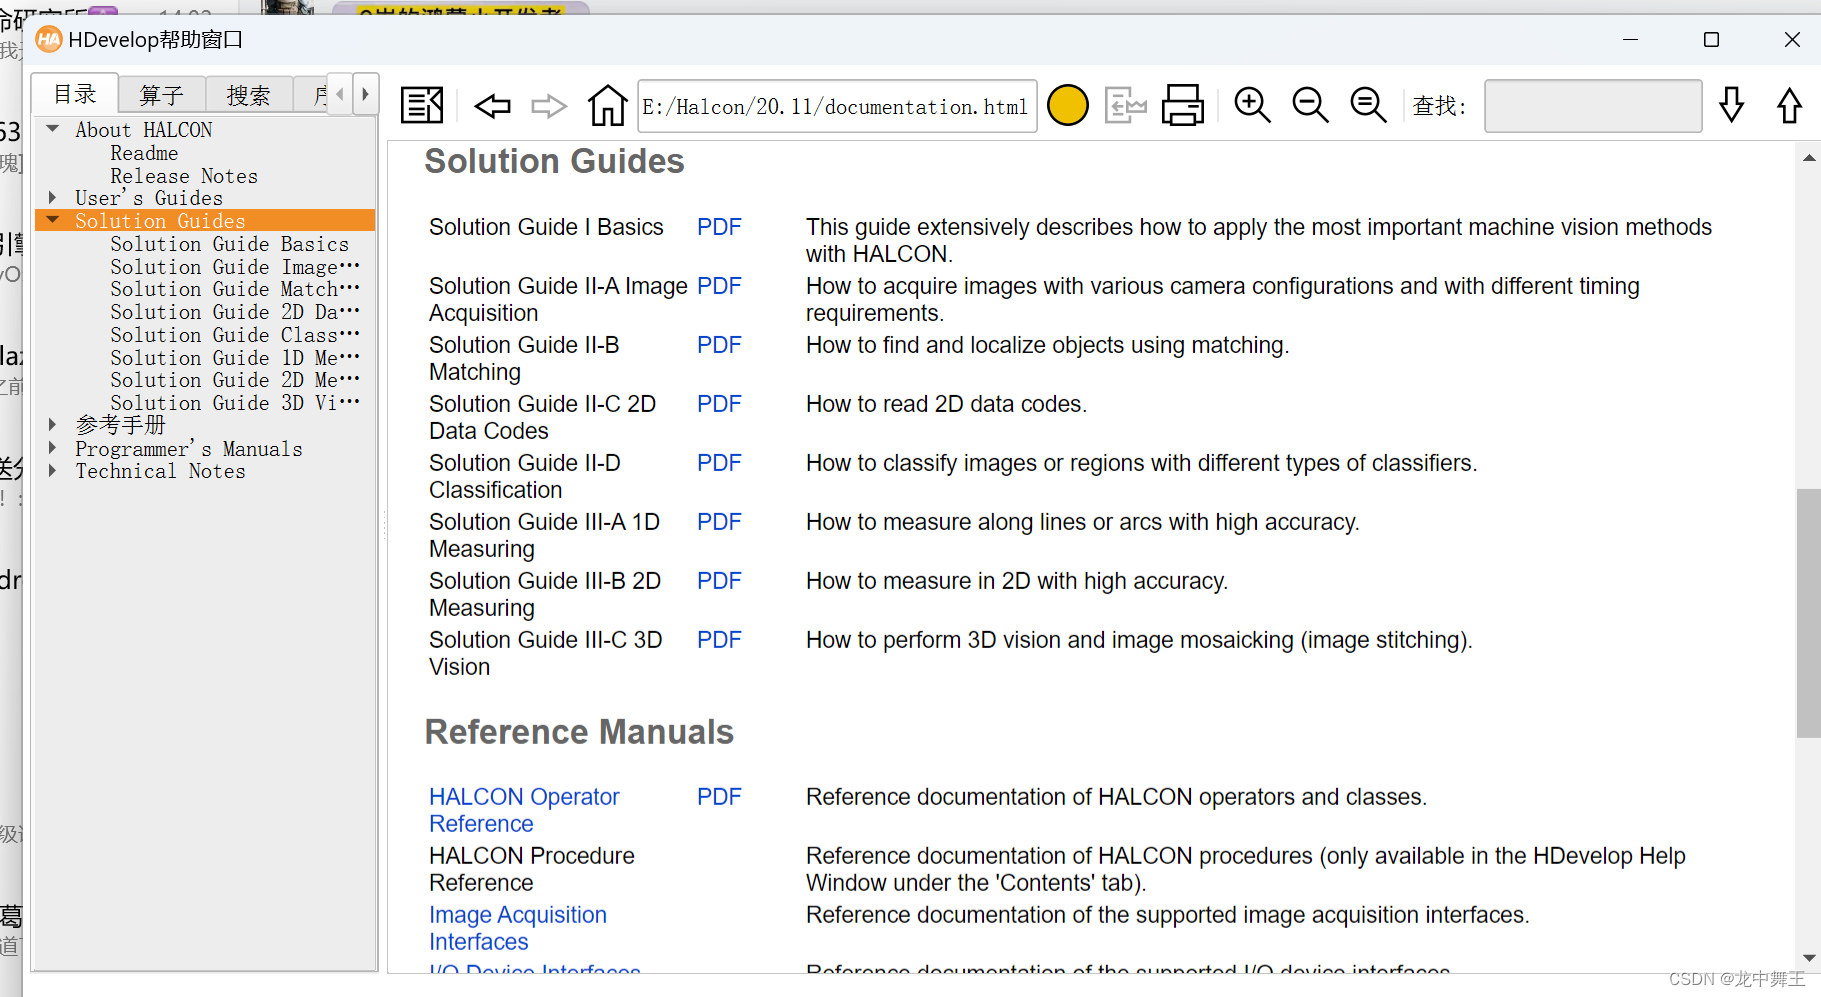
Task: Open PDF for Solution Guide I Basics
Action: [x=719, y=227]
